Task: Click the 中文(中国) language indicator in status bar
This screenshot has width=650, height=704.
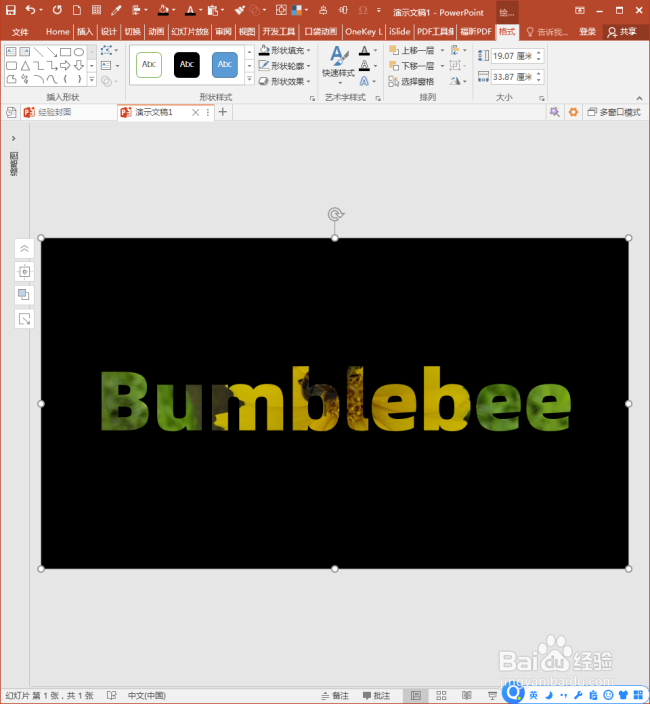Action: pyautogui.click(x=146, y=695)
